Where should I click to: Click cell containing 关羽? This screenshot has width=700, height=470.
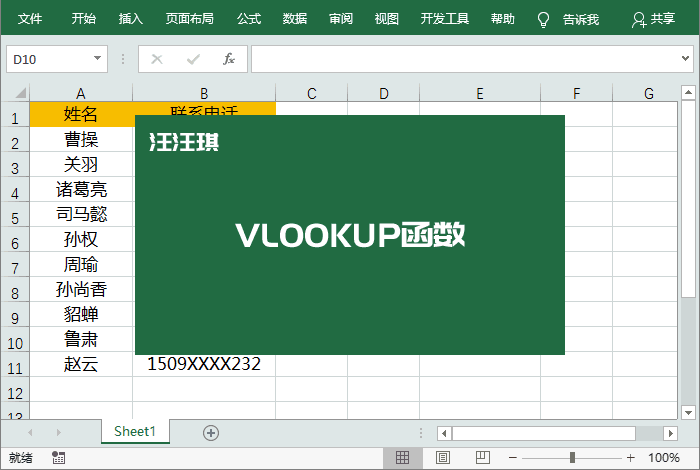[81, 164]
